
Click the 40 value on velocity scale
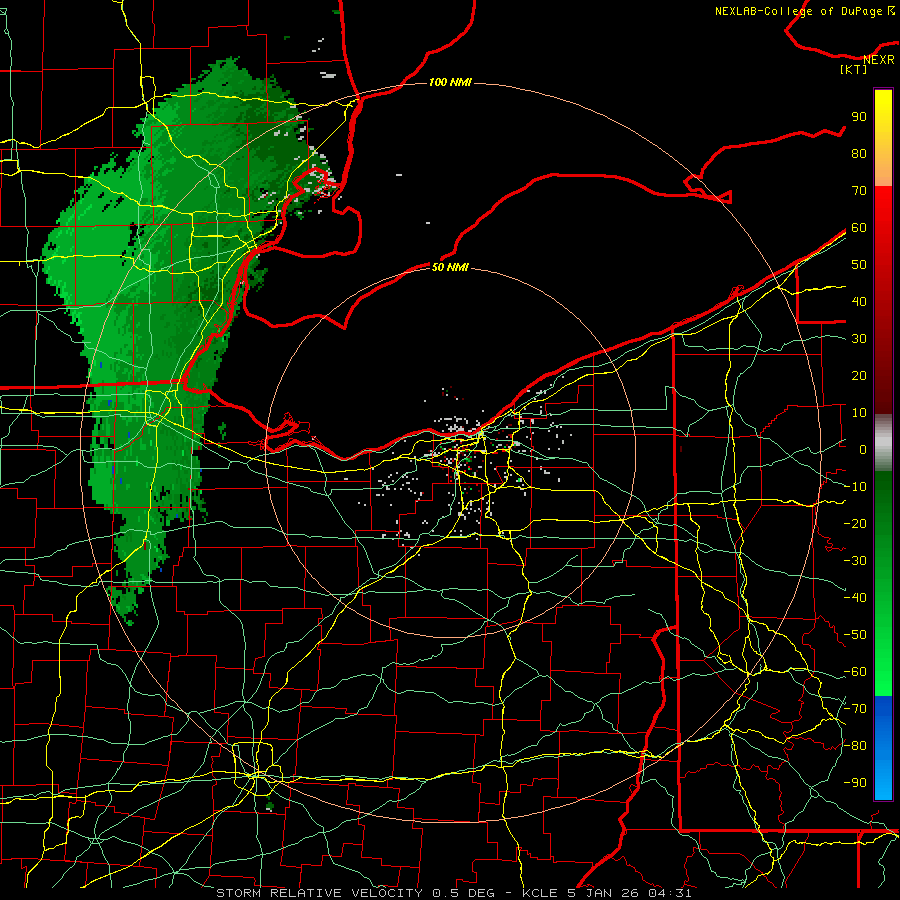pos(859,301)
